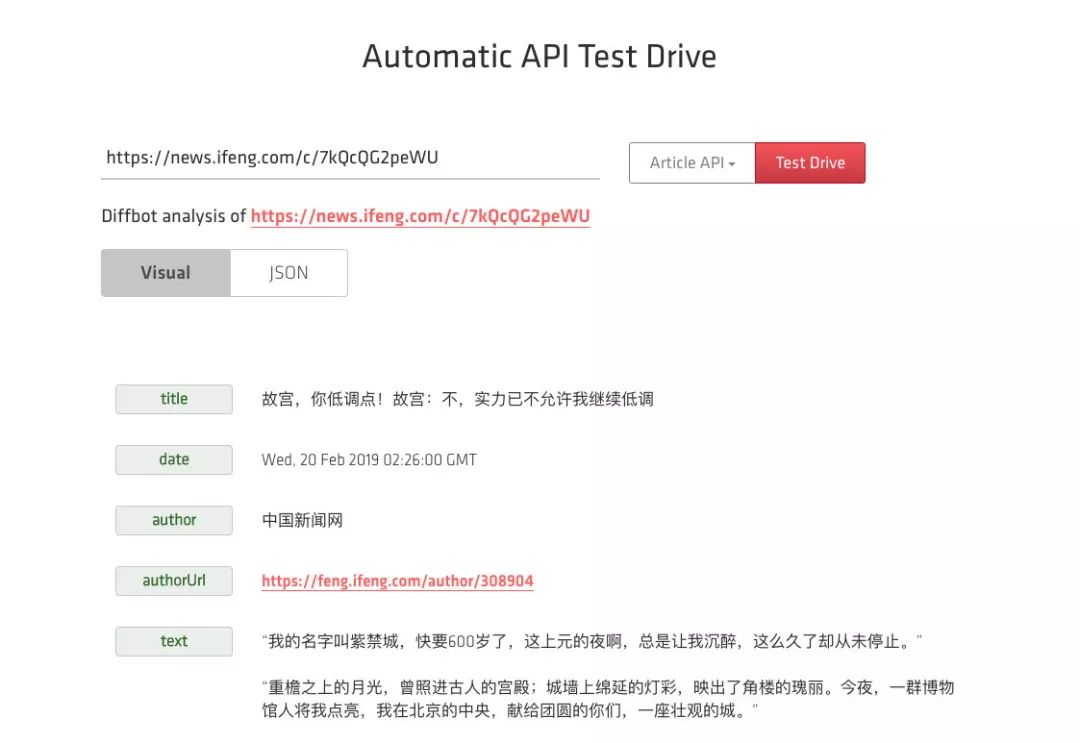Click the text field label
Screen dimensions: 1080x743
(x=174, y=642)
